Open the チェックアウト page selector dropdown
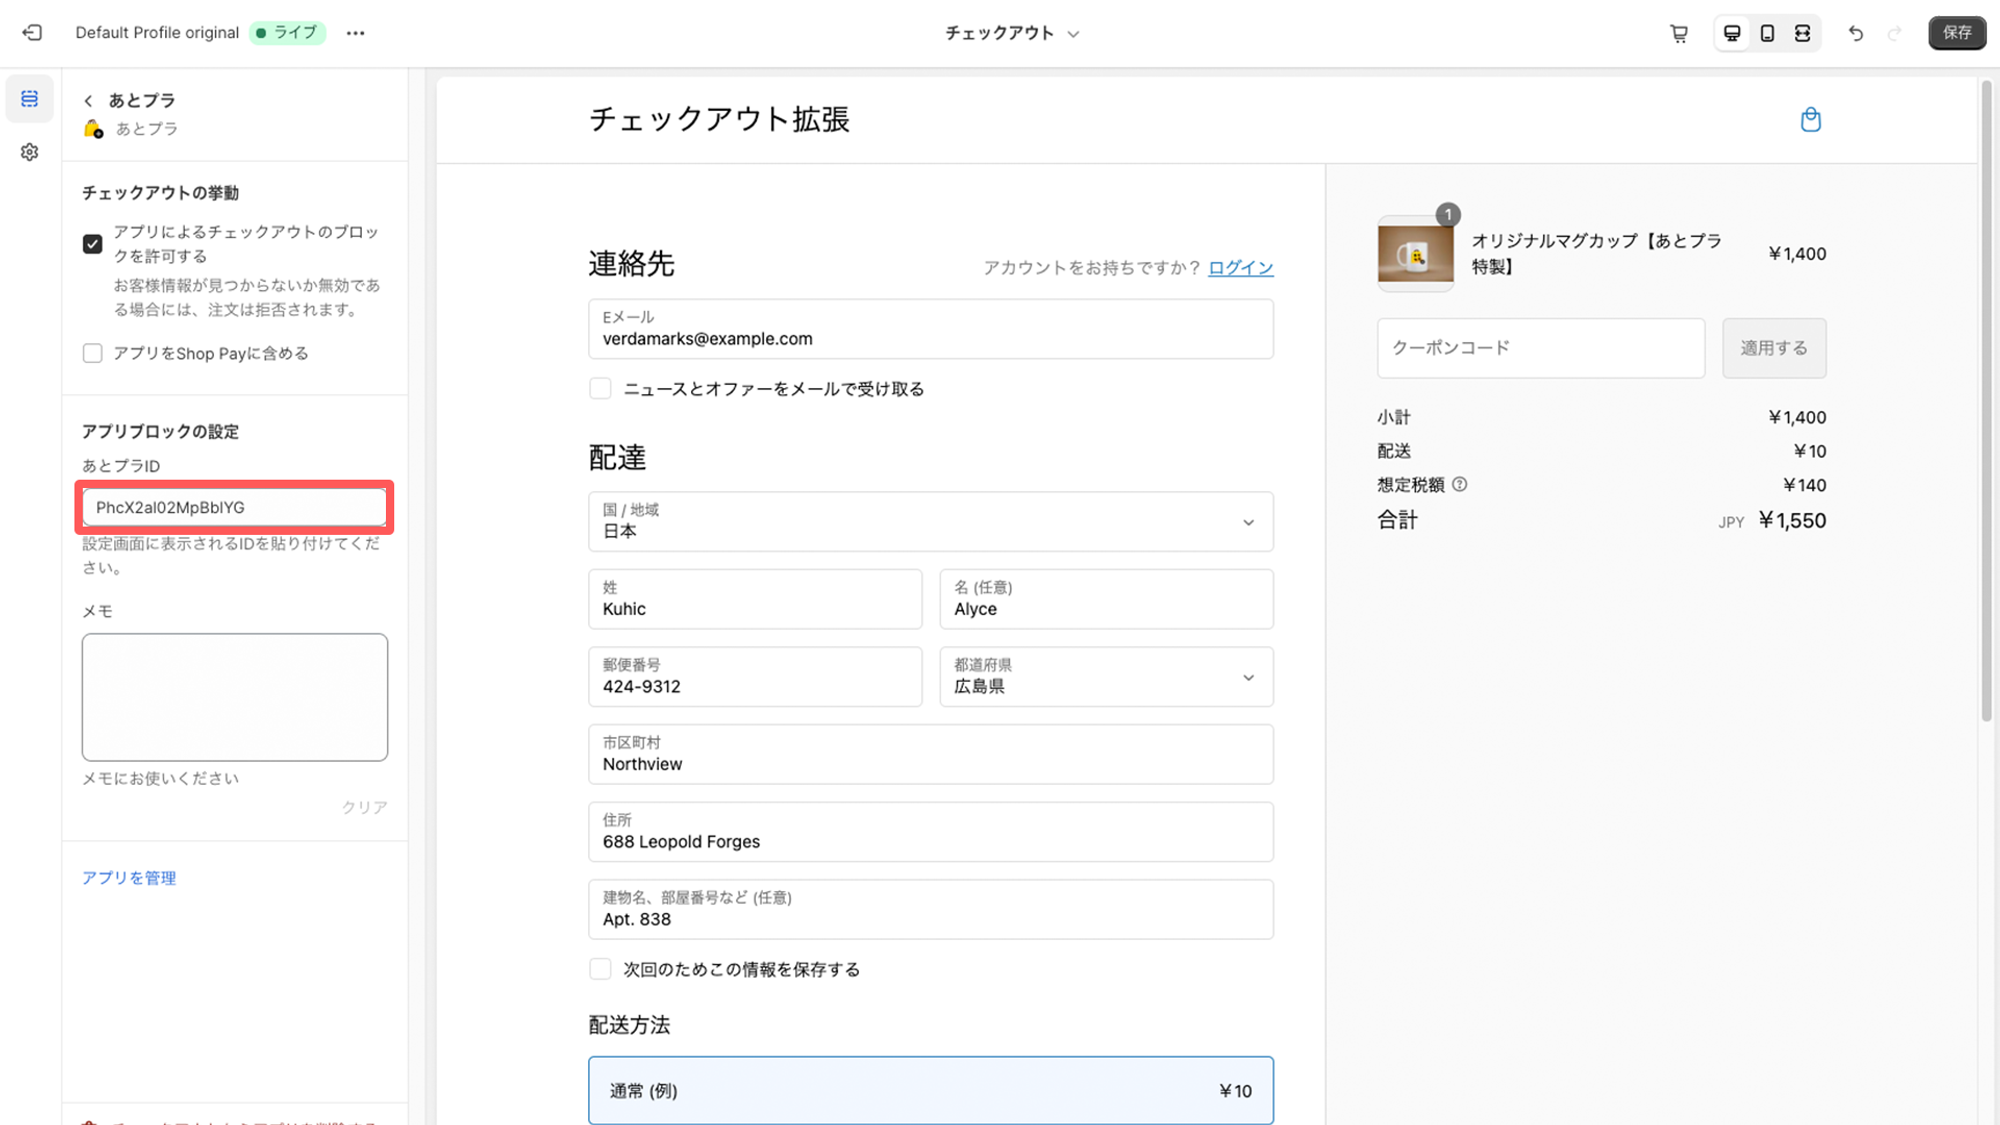 (1012, 33)
